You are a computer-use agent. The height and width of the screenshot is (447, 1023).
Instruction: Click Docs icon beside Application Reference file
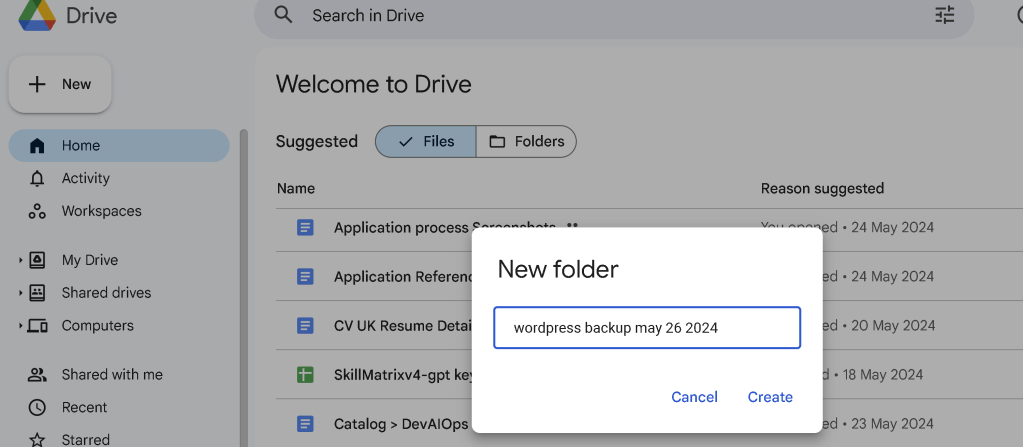click(x=305, y=277)
